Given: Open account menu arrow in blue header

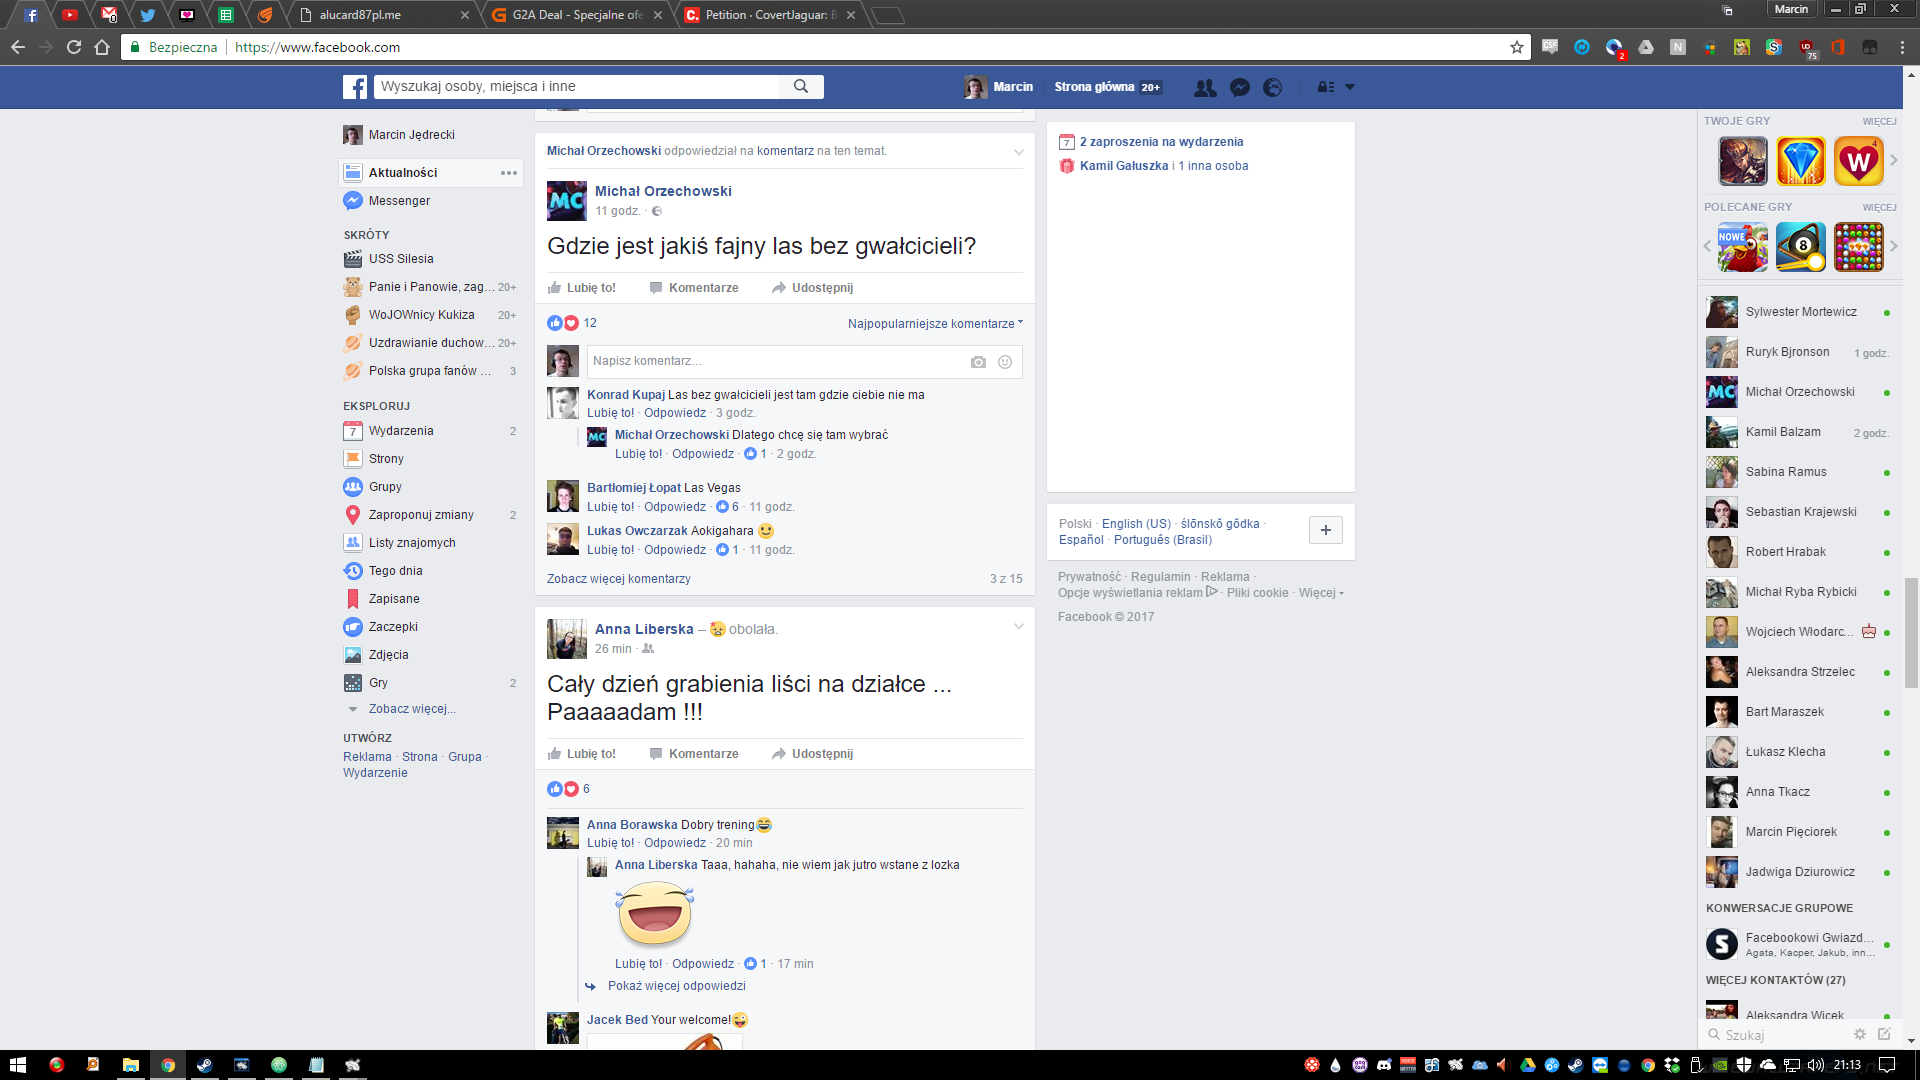Looking at the screenshot, I should tap(1349, 87).
